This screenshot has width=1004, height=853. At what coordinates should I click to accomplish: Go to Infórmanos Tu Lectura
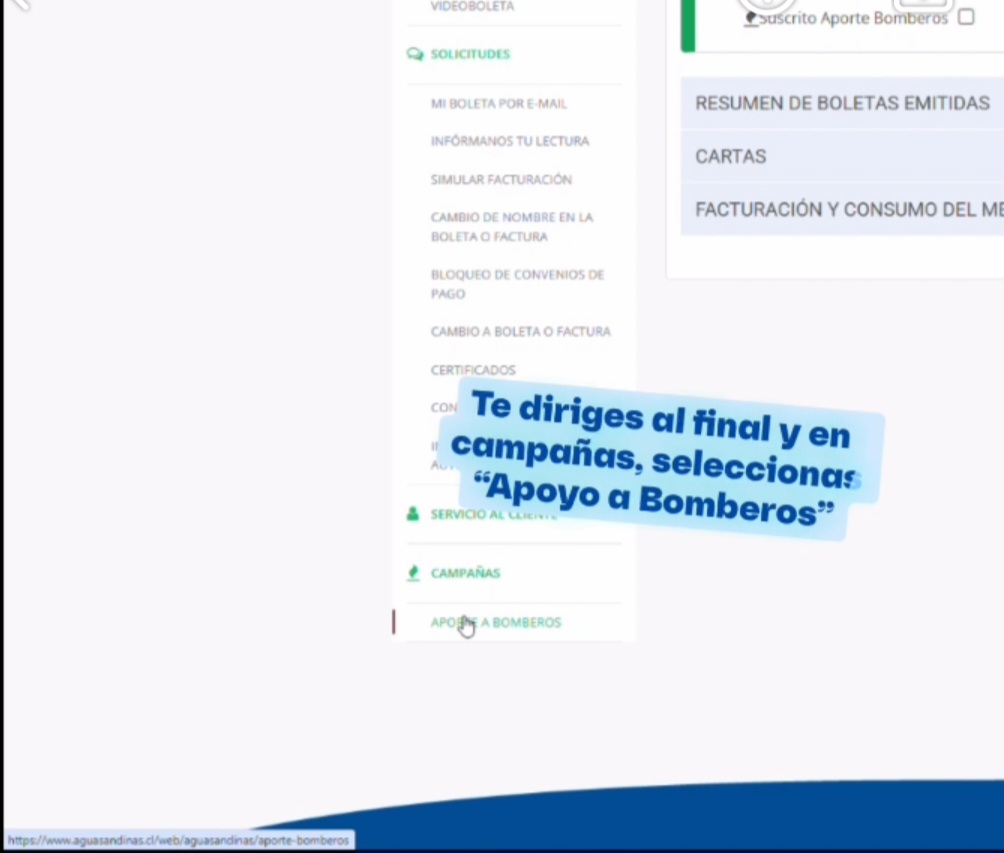pyautogui.click(x=509, y=141)
